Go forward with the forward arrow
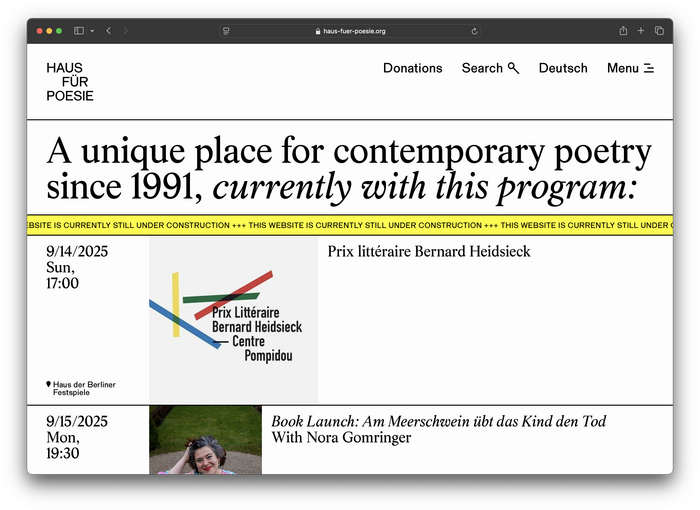This screenshot has height=510, width=700. 125,31
